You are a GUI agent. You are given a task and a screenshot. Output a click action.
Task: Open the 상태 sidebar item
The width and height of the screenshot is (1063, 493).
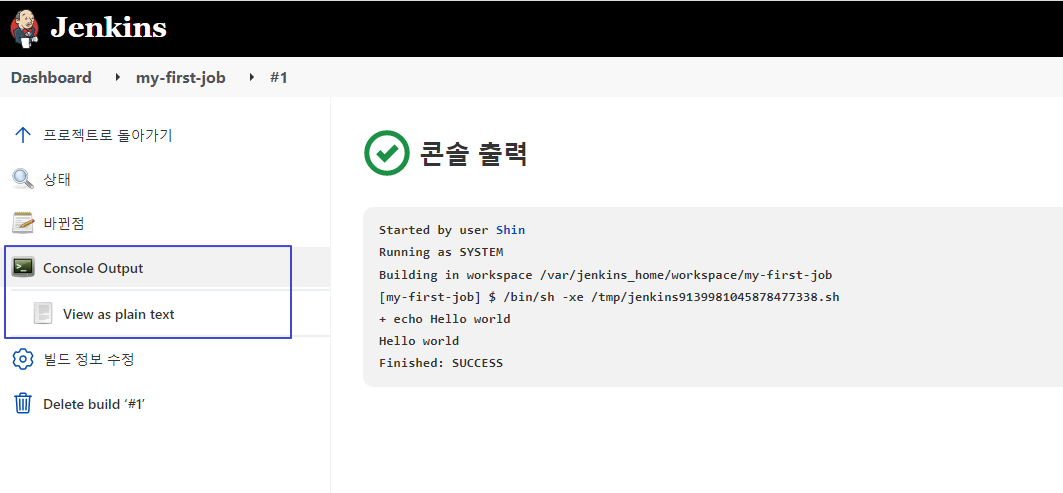click(x=57, y=180)
